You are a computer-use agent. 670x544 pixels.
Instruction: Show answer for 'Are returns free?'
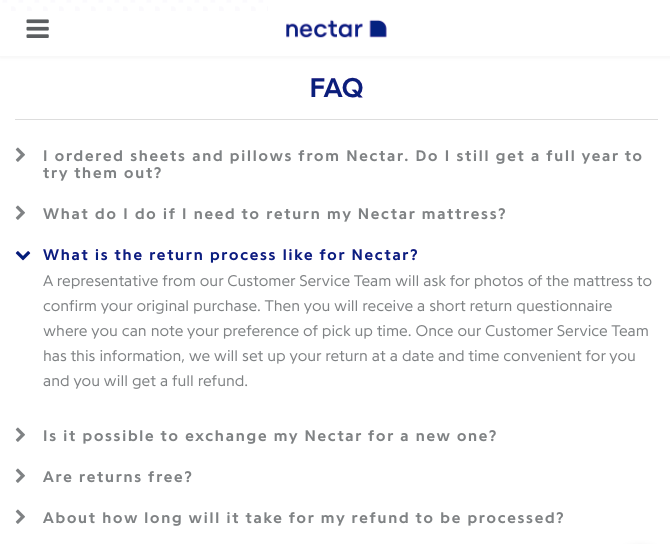click(117, 477)
